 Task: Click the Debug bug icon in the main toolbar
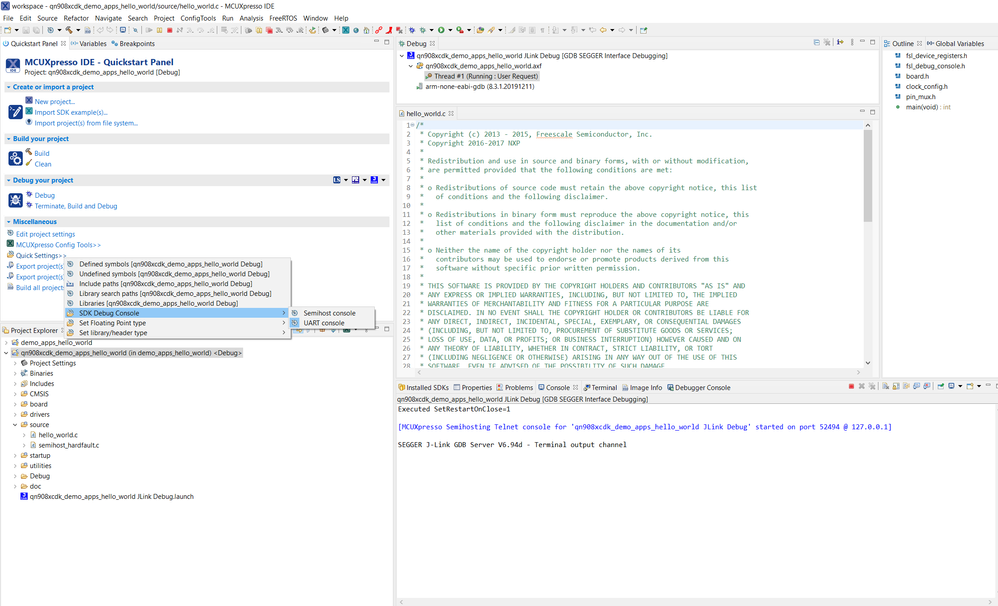(422, 30)
